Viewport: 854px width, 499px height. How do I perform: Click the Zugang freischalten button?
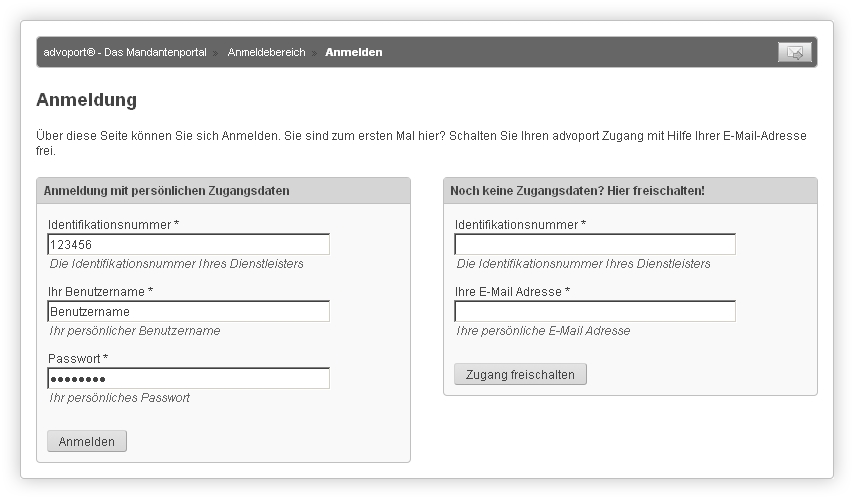(x=520, y=374)
